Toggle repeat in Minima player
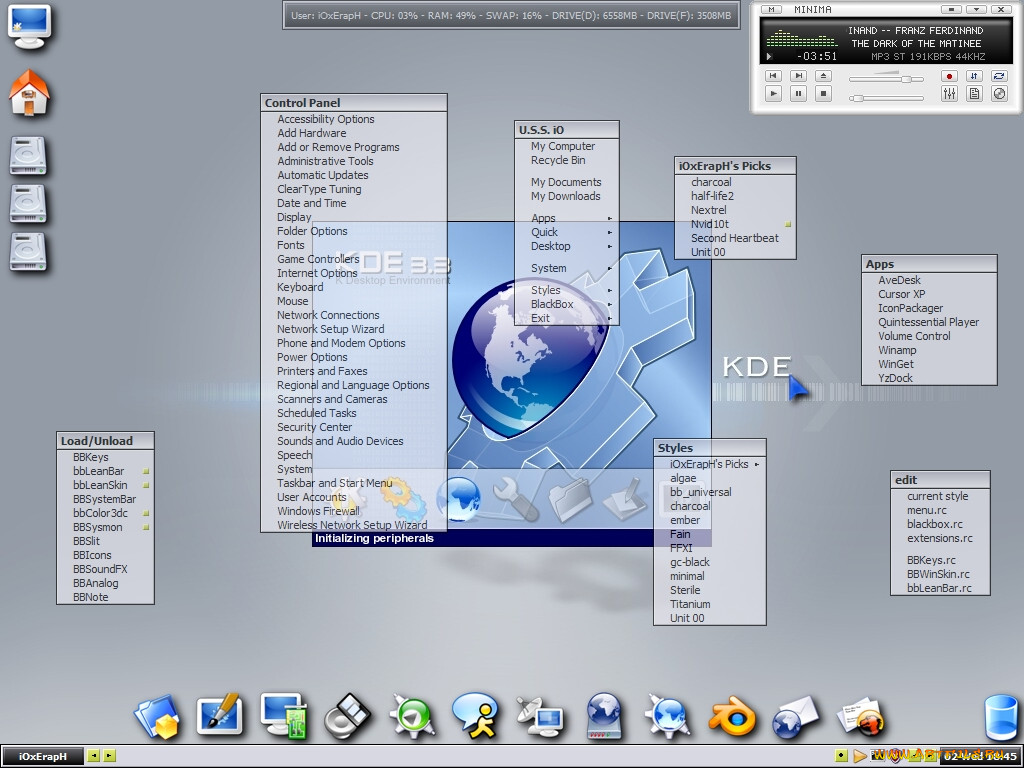This screenshot has width=1024, height=768. pyautogui.click(x=999, y=76)
